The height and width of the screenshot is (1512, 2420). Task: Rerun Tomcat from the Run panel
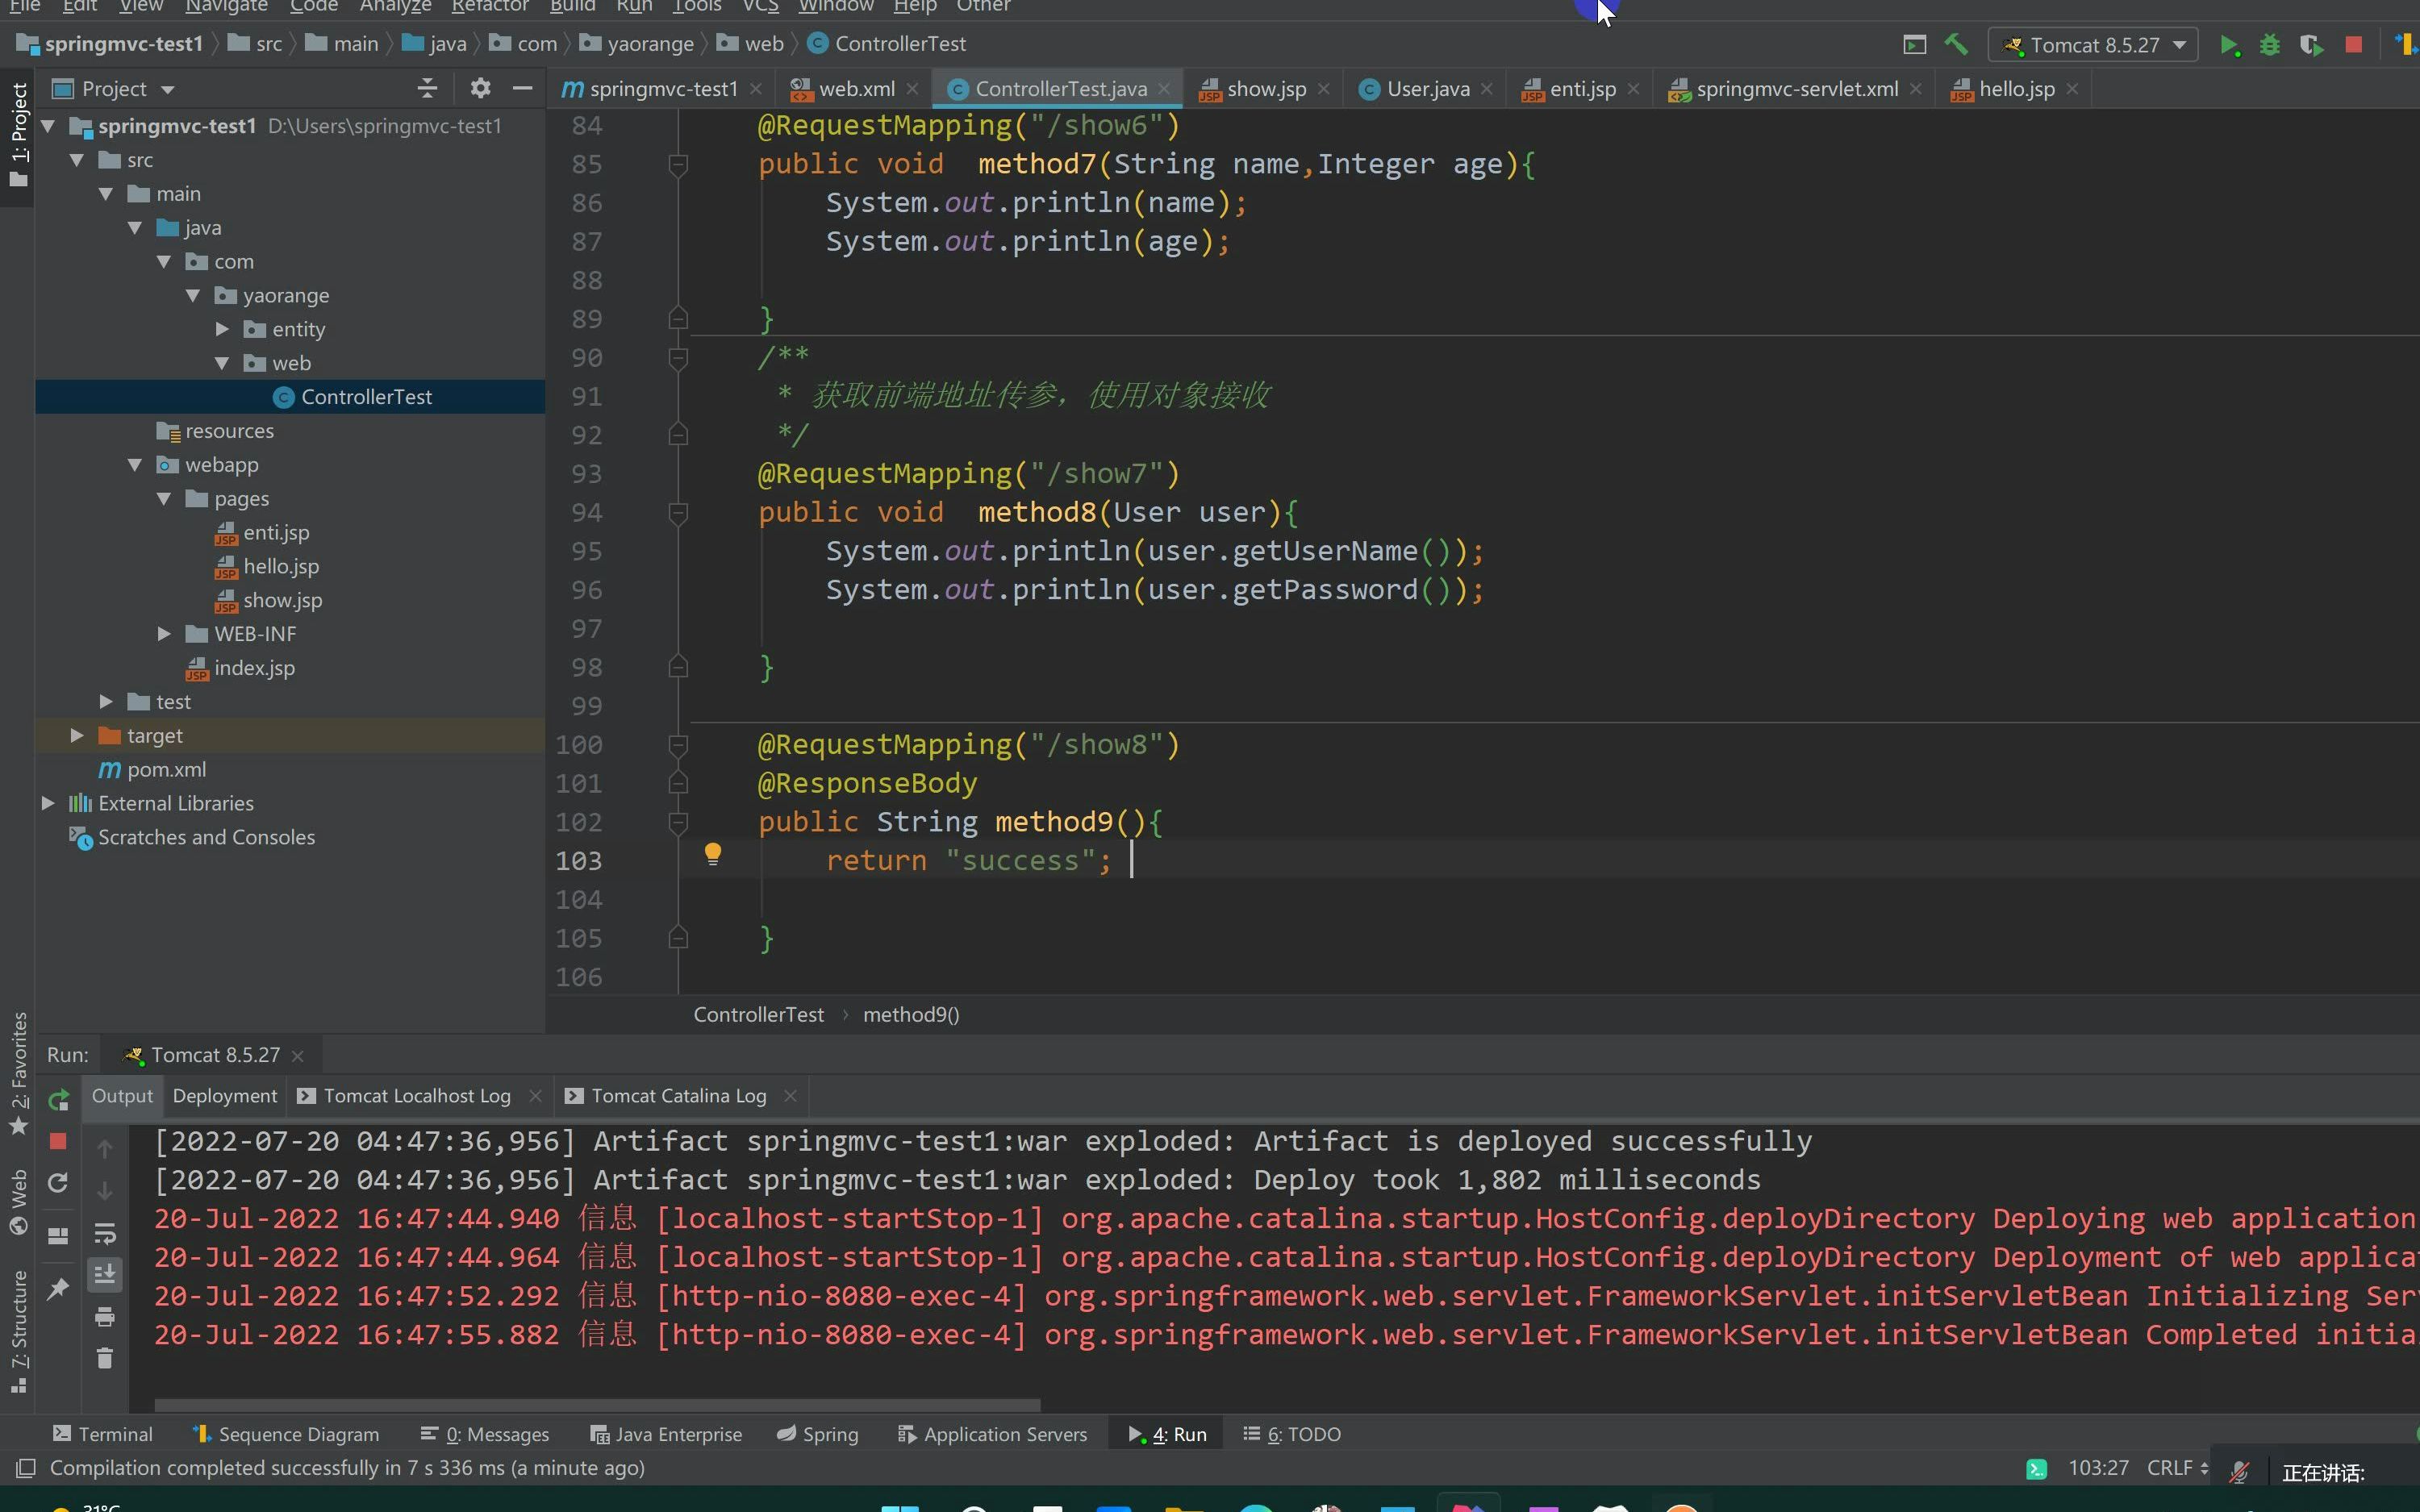click(58, 1100)
